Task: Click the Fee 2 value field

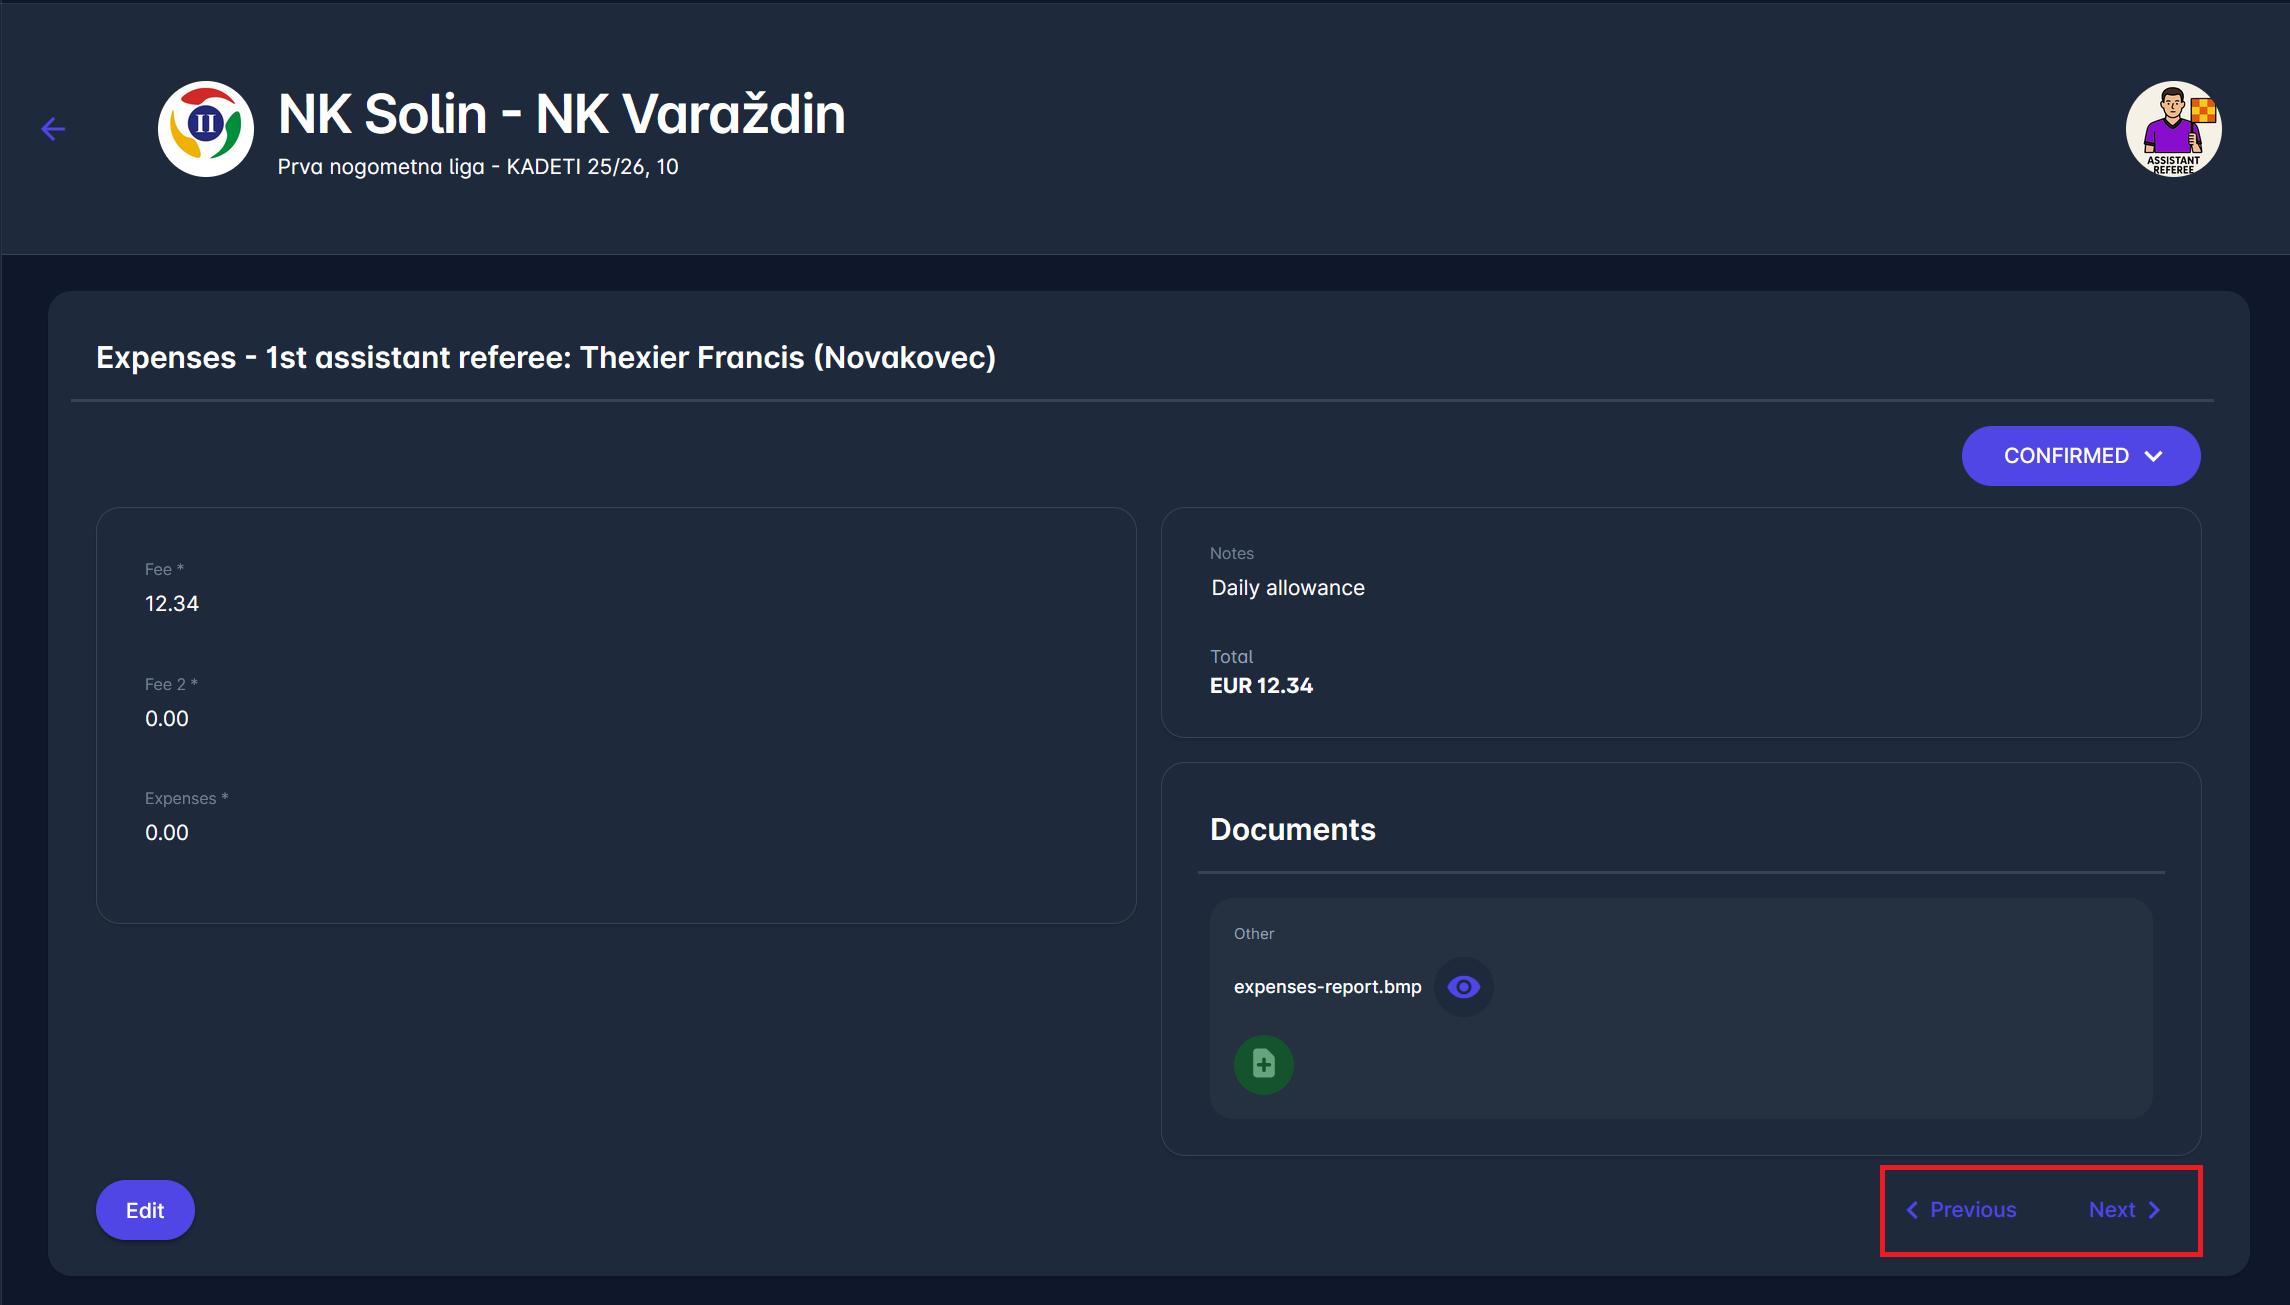Action: click(x=167, y=718)
